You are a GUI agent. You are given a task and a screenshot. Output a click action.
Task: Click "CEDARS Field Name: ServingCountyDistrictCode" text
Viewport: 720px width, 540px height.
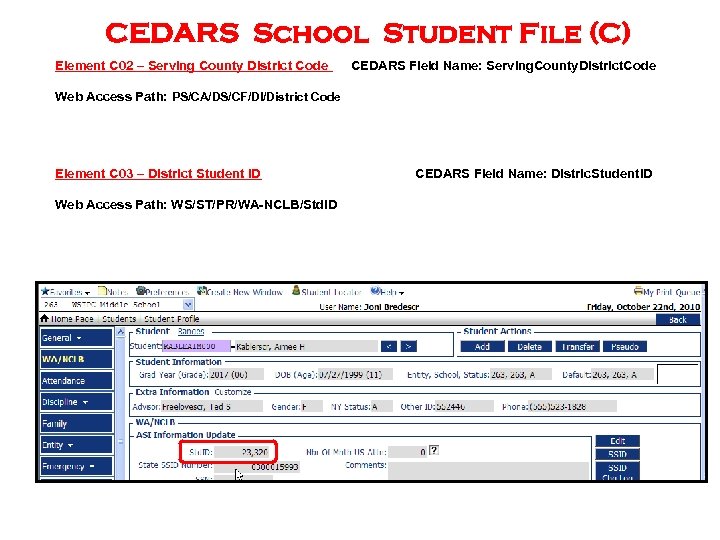[504, 66]
